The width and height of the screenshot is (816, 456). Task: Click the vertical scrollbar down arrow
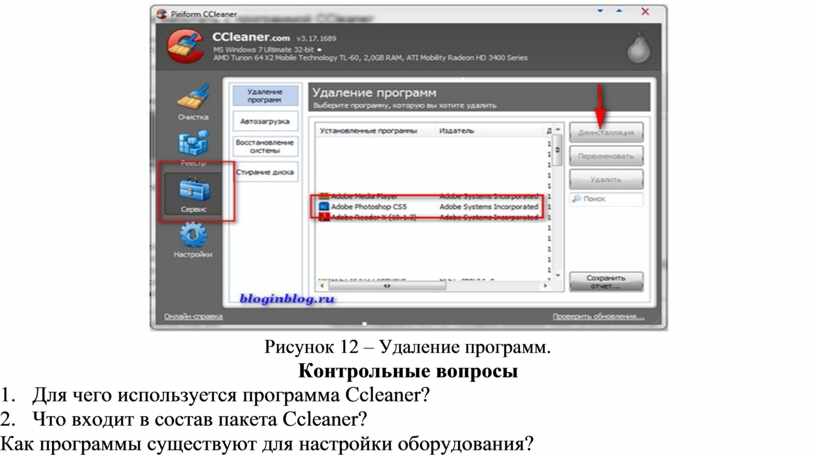tap(558, 275)
